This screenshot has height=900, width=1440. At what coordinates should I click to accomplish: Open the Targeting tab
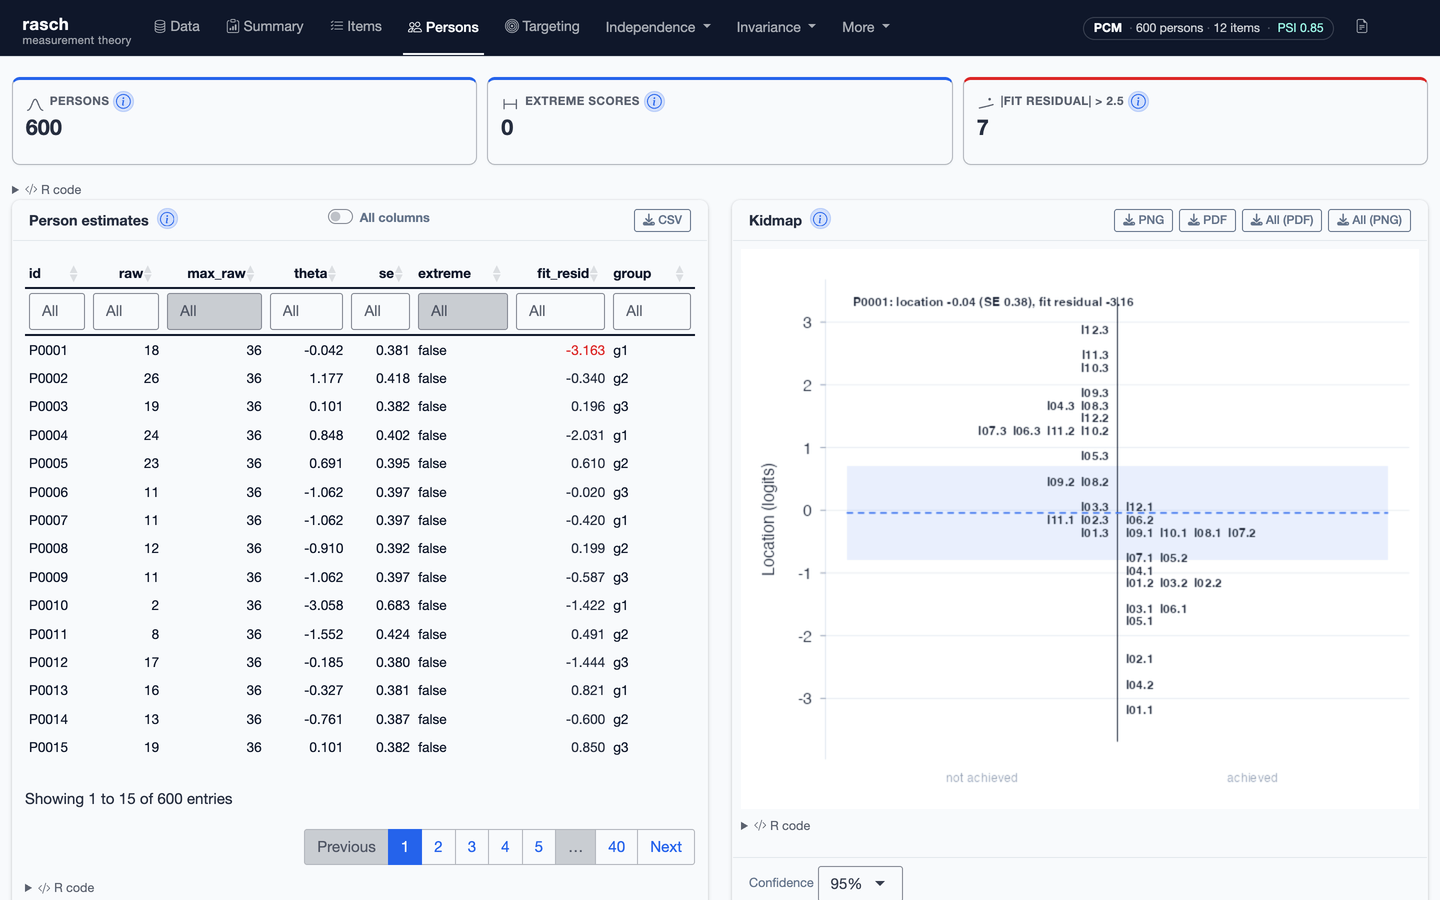(542, 27)
